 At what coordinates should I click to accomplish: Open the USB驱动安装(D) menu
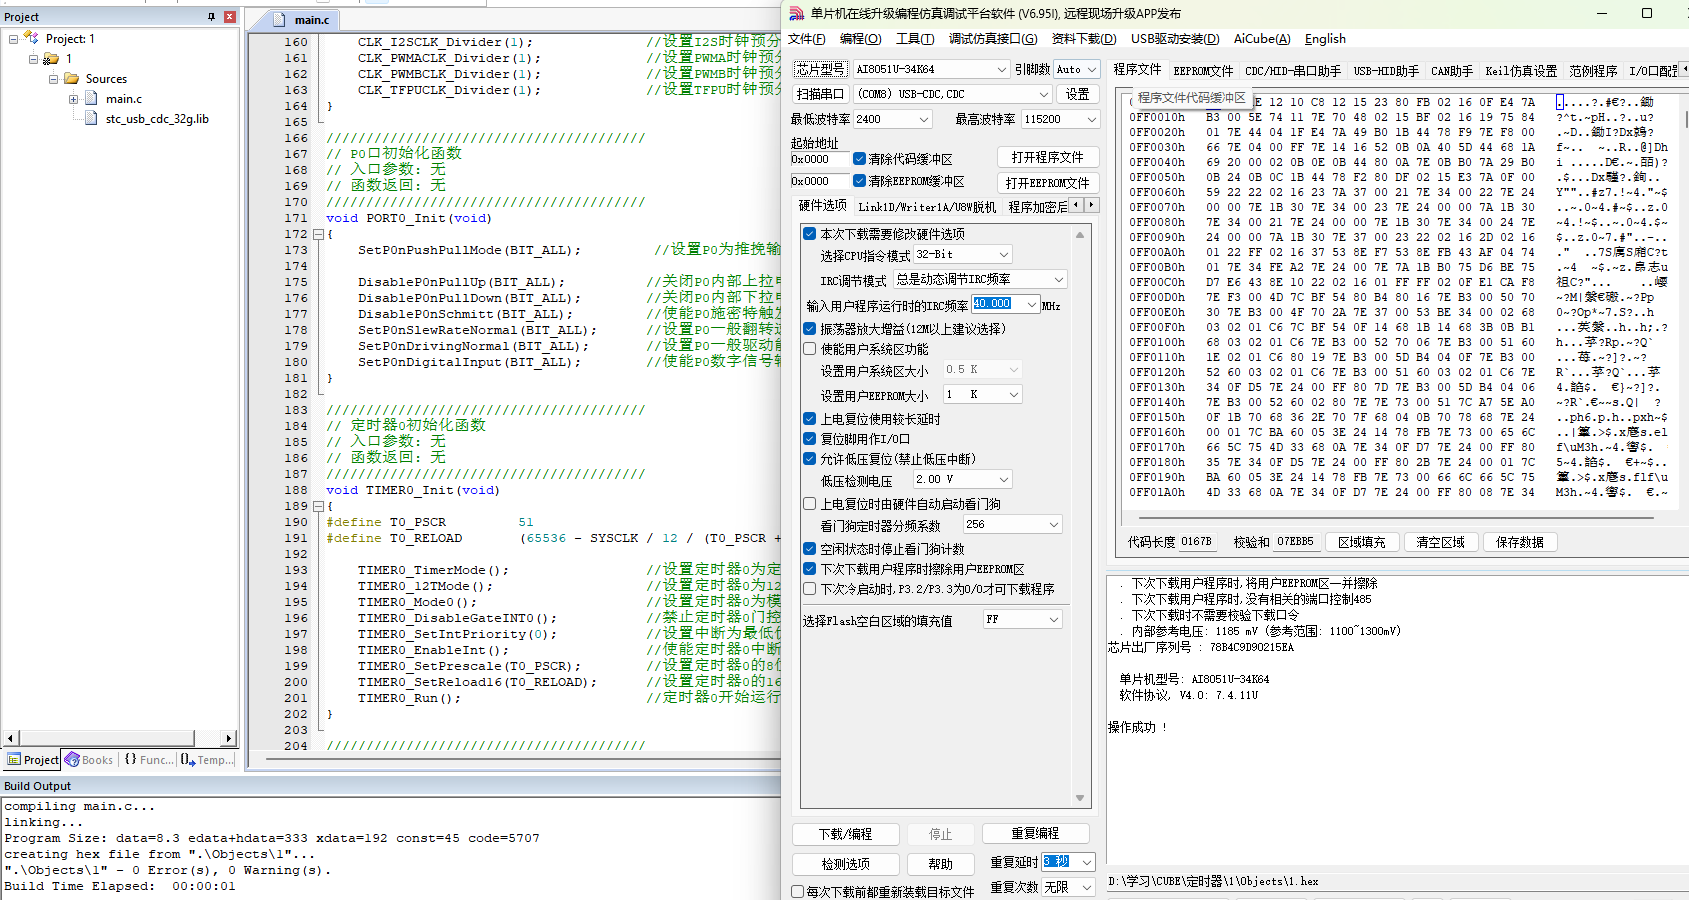(x=1175, y=39)
